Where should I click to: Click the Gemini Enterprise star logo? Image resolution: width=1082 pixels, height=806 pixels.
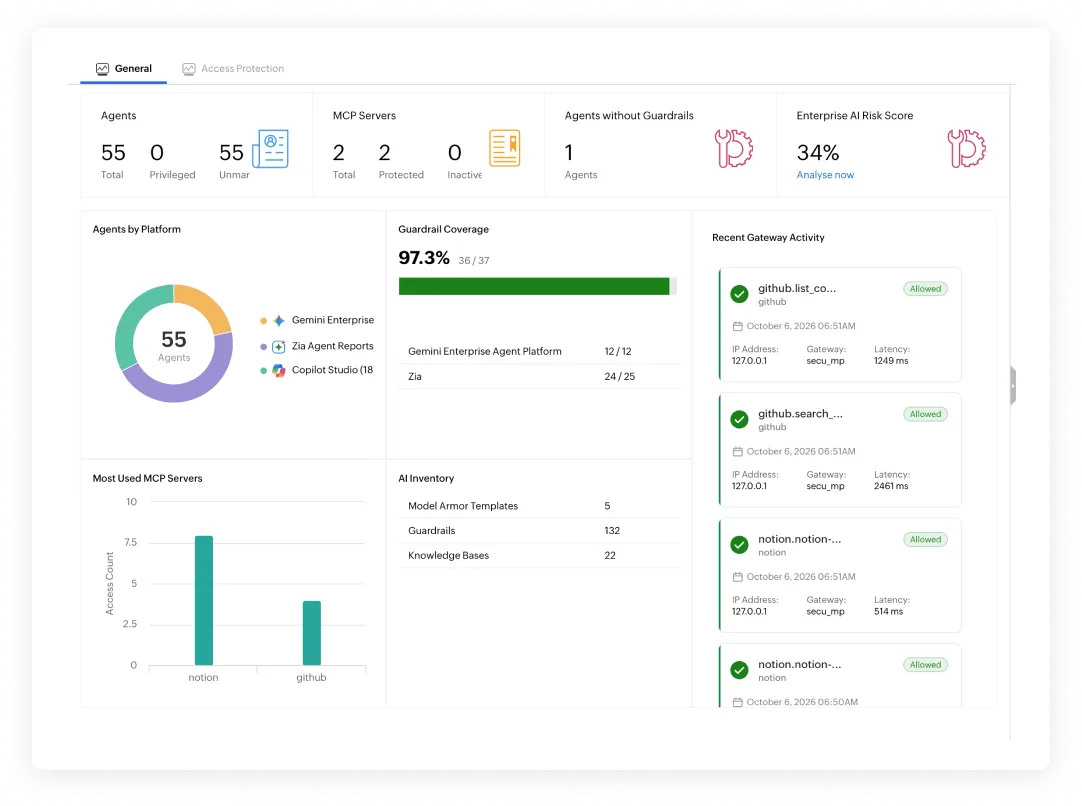(x=279, y=320)
